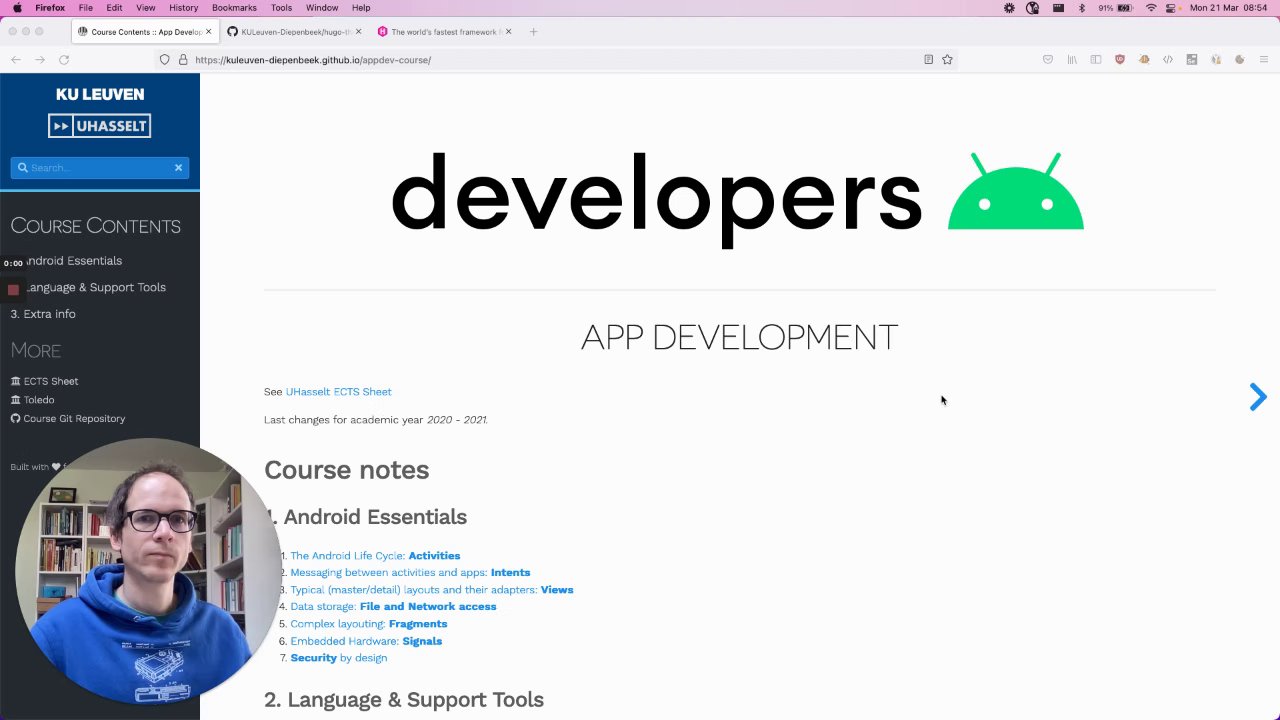Switch to the KULeuven-Diepenbeek GitHub tab
Viewport: 1280px width, 720px height.
(x=295, y=32)
